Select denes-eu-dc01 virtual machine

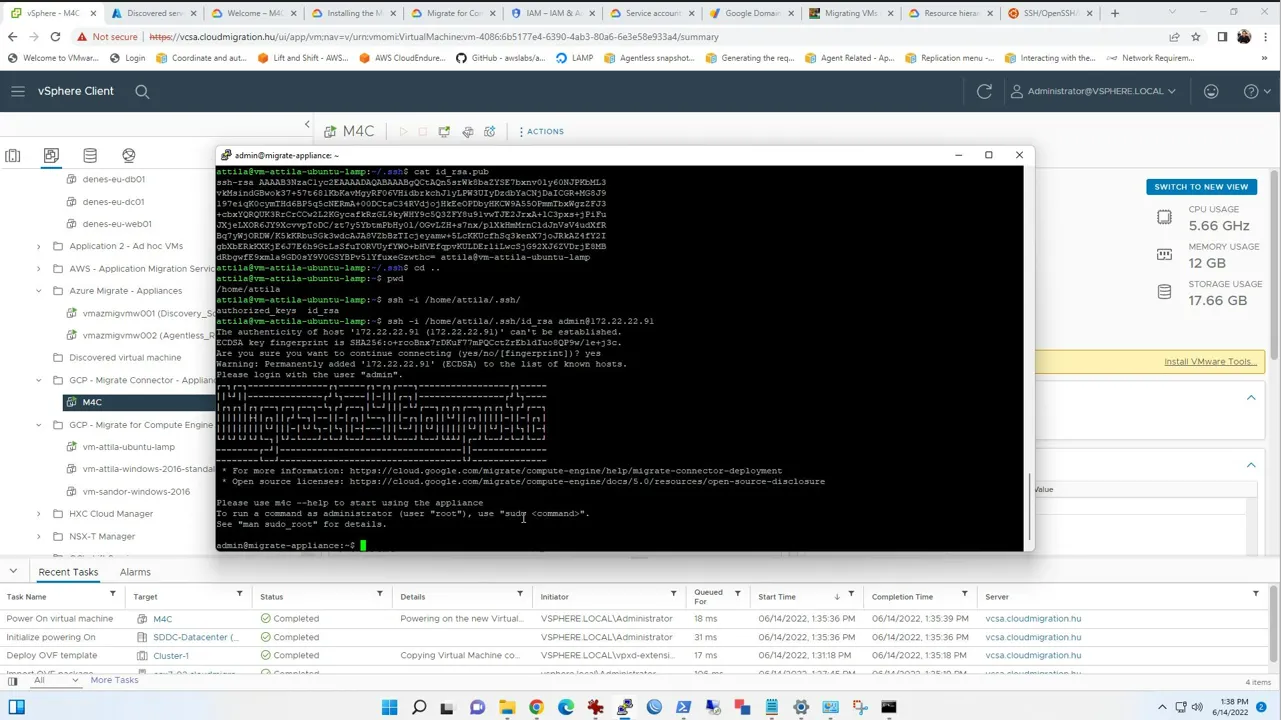point(113,201)
